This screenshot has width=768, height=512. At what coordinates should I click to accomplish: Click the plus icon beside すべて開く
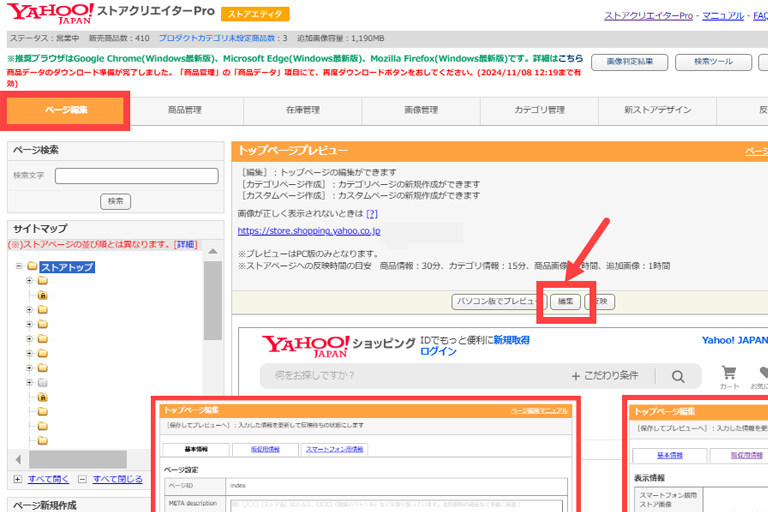(x=18, y=479)
